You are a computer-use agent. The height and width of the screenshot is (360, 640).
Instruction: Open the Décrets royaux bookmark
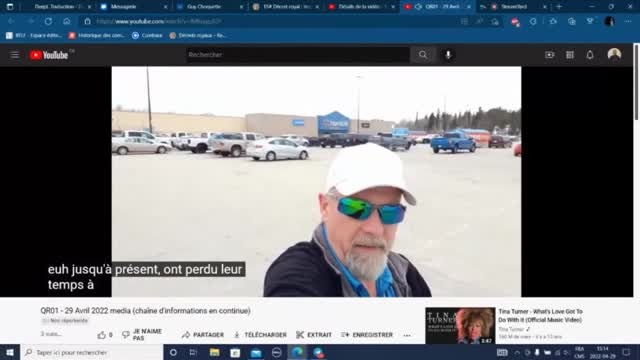(x=198, y=36)
